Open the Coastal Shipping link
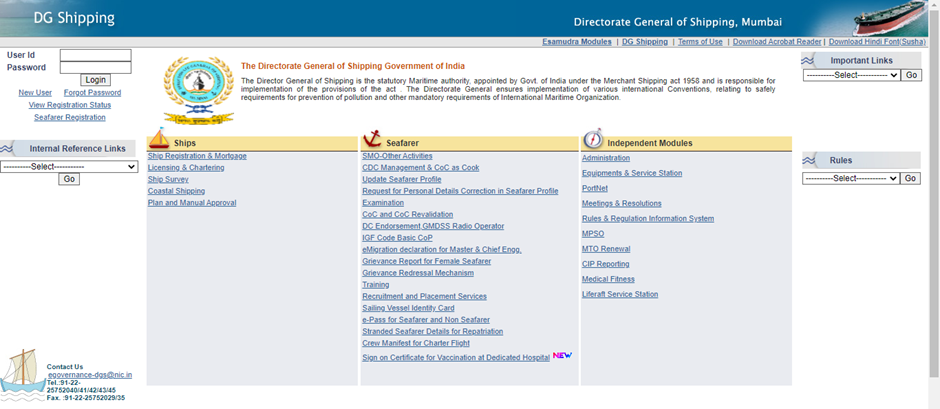This screenshot has height=409, width=940. (x=176, y=191)
